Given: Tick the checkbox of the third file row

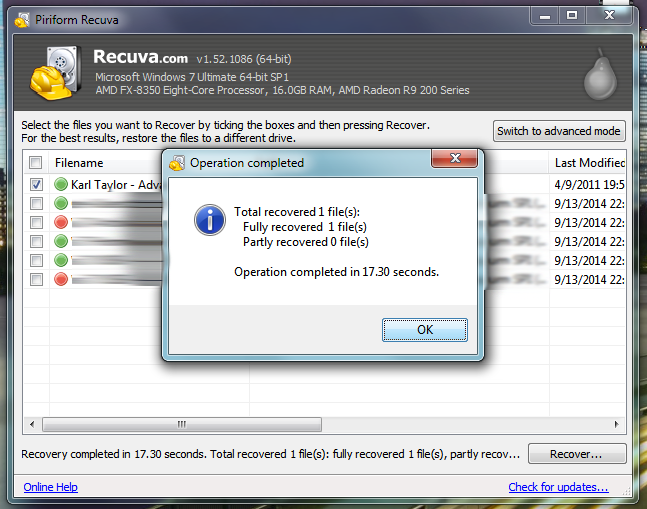Looking at the screenshot, I should (x=36, y=222).
